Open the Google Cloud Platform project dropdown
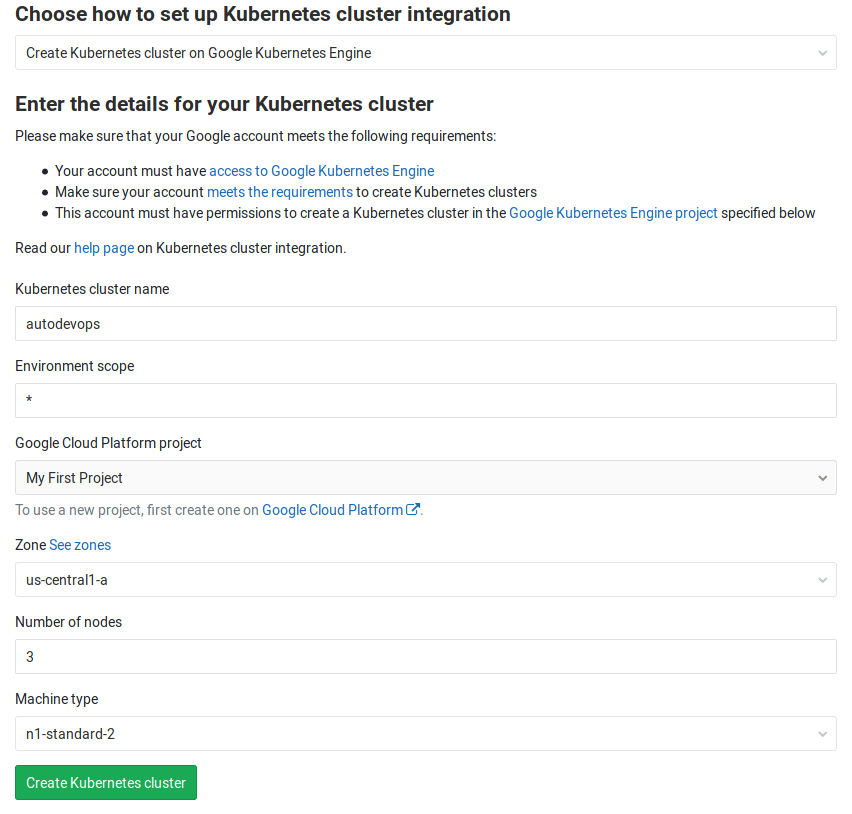852x814 pixels. click(x=425, y=477)
